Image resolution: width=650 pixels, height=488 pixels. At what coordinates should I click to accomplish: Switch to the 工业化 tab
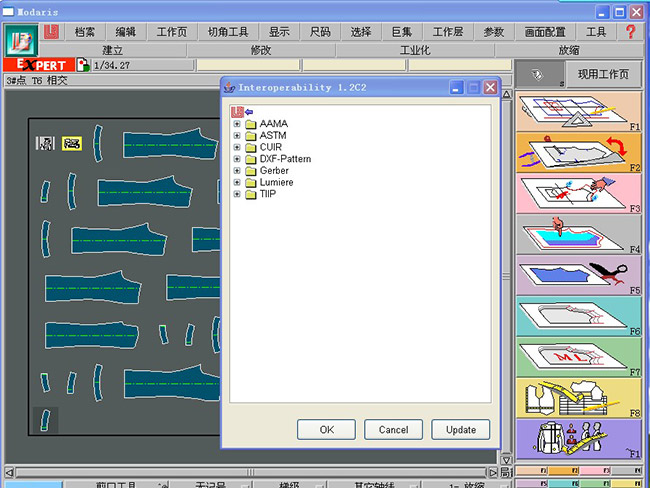tap(415, 49)
